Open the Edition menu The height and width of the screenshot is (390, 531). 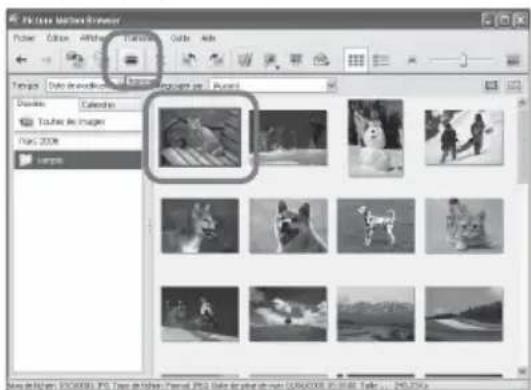point(58,38)
